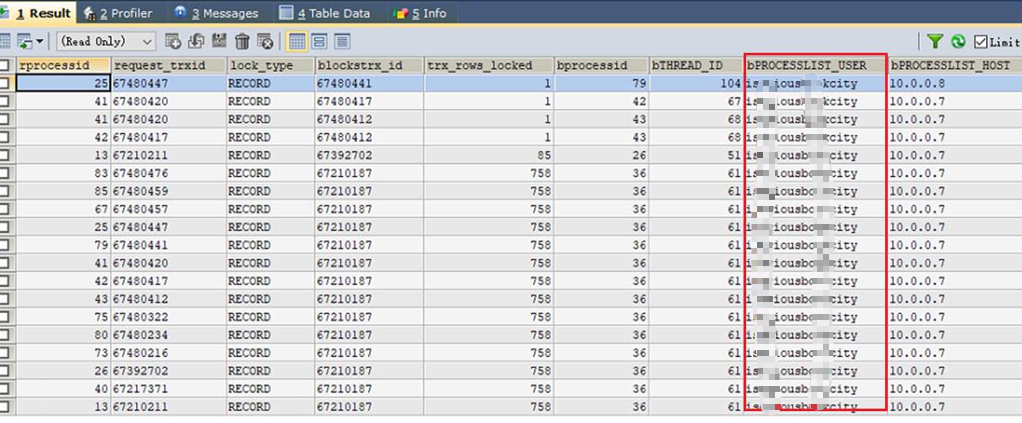Viewport: 1022px width, 423px height.
Task: Open the green filter funnel
Action: [934, 41]
